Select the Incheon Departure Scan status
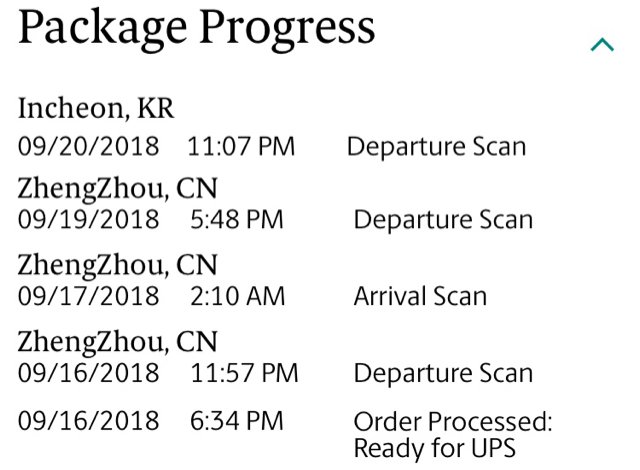640x470 pixels. (436, 146)
